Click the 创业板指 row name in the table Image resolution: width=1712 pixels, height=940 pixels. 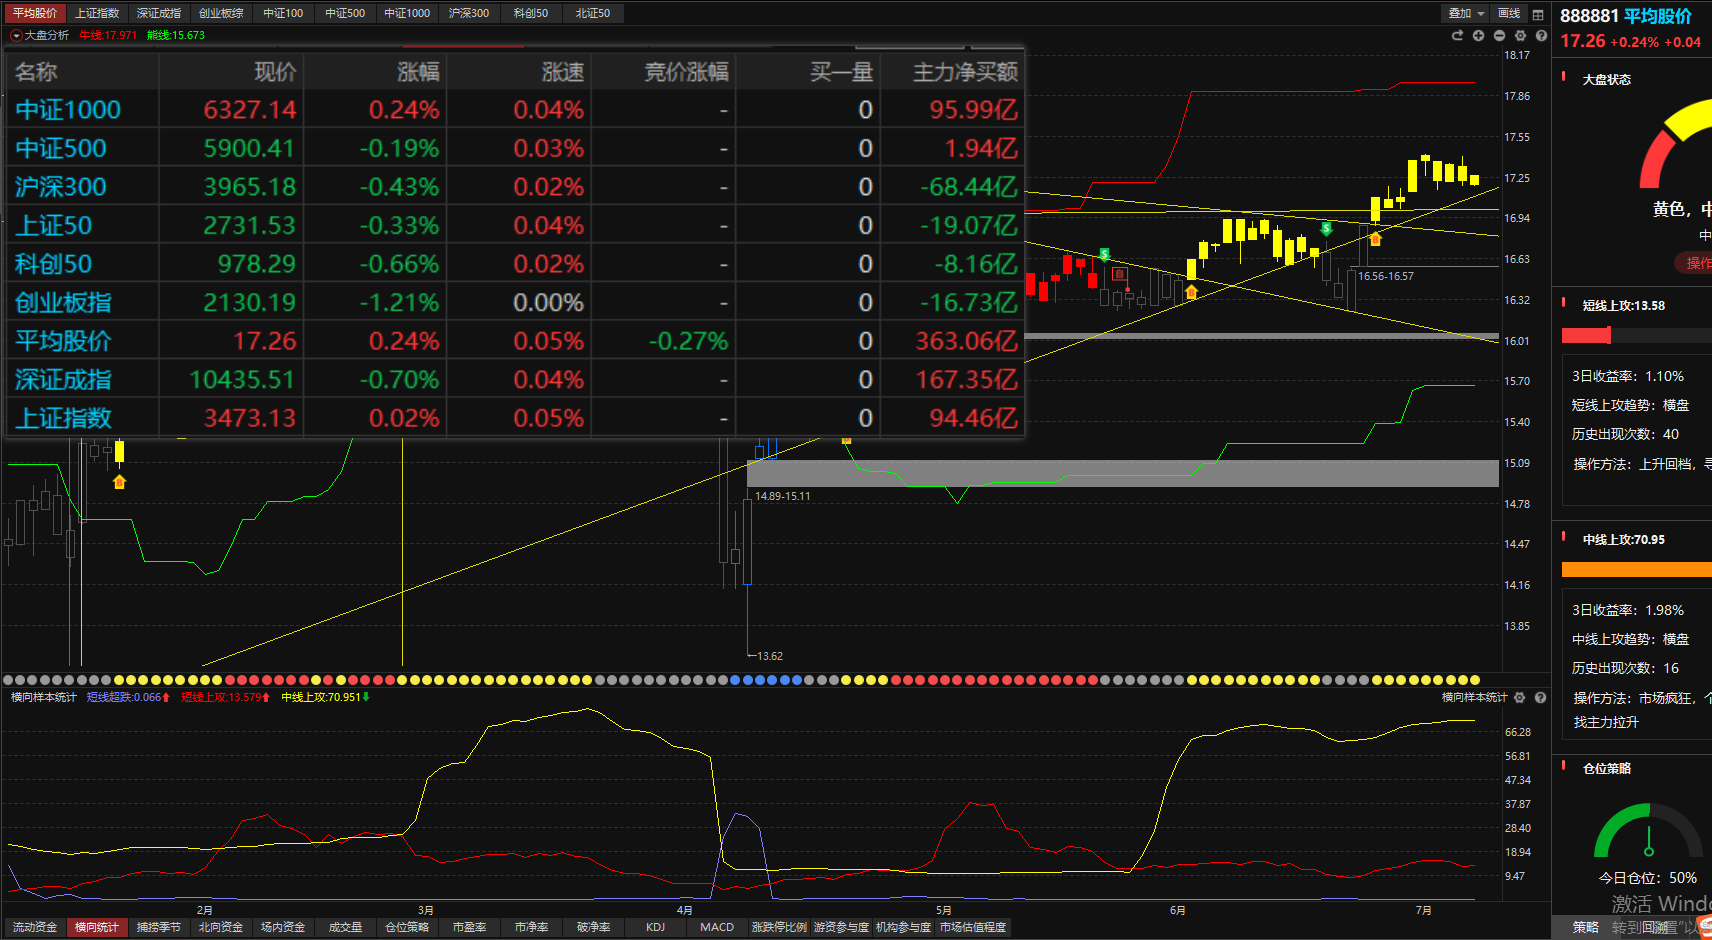point(63,303)
